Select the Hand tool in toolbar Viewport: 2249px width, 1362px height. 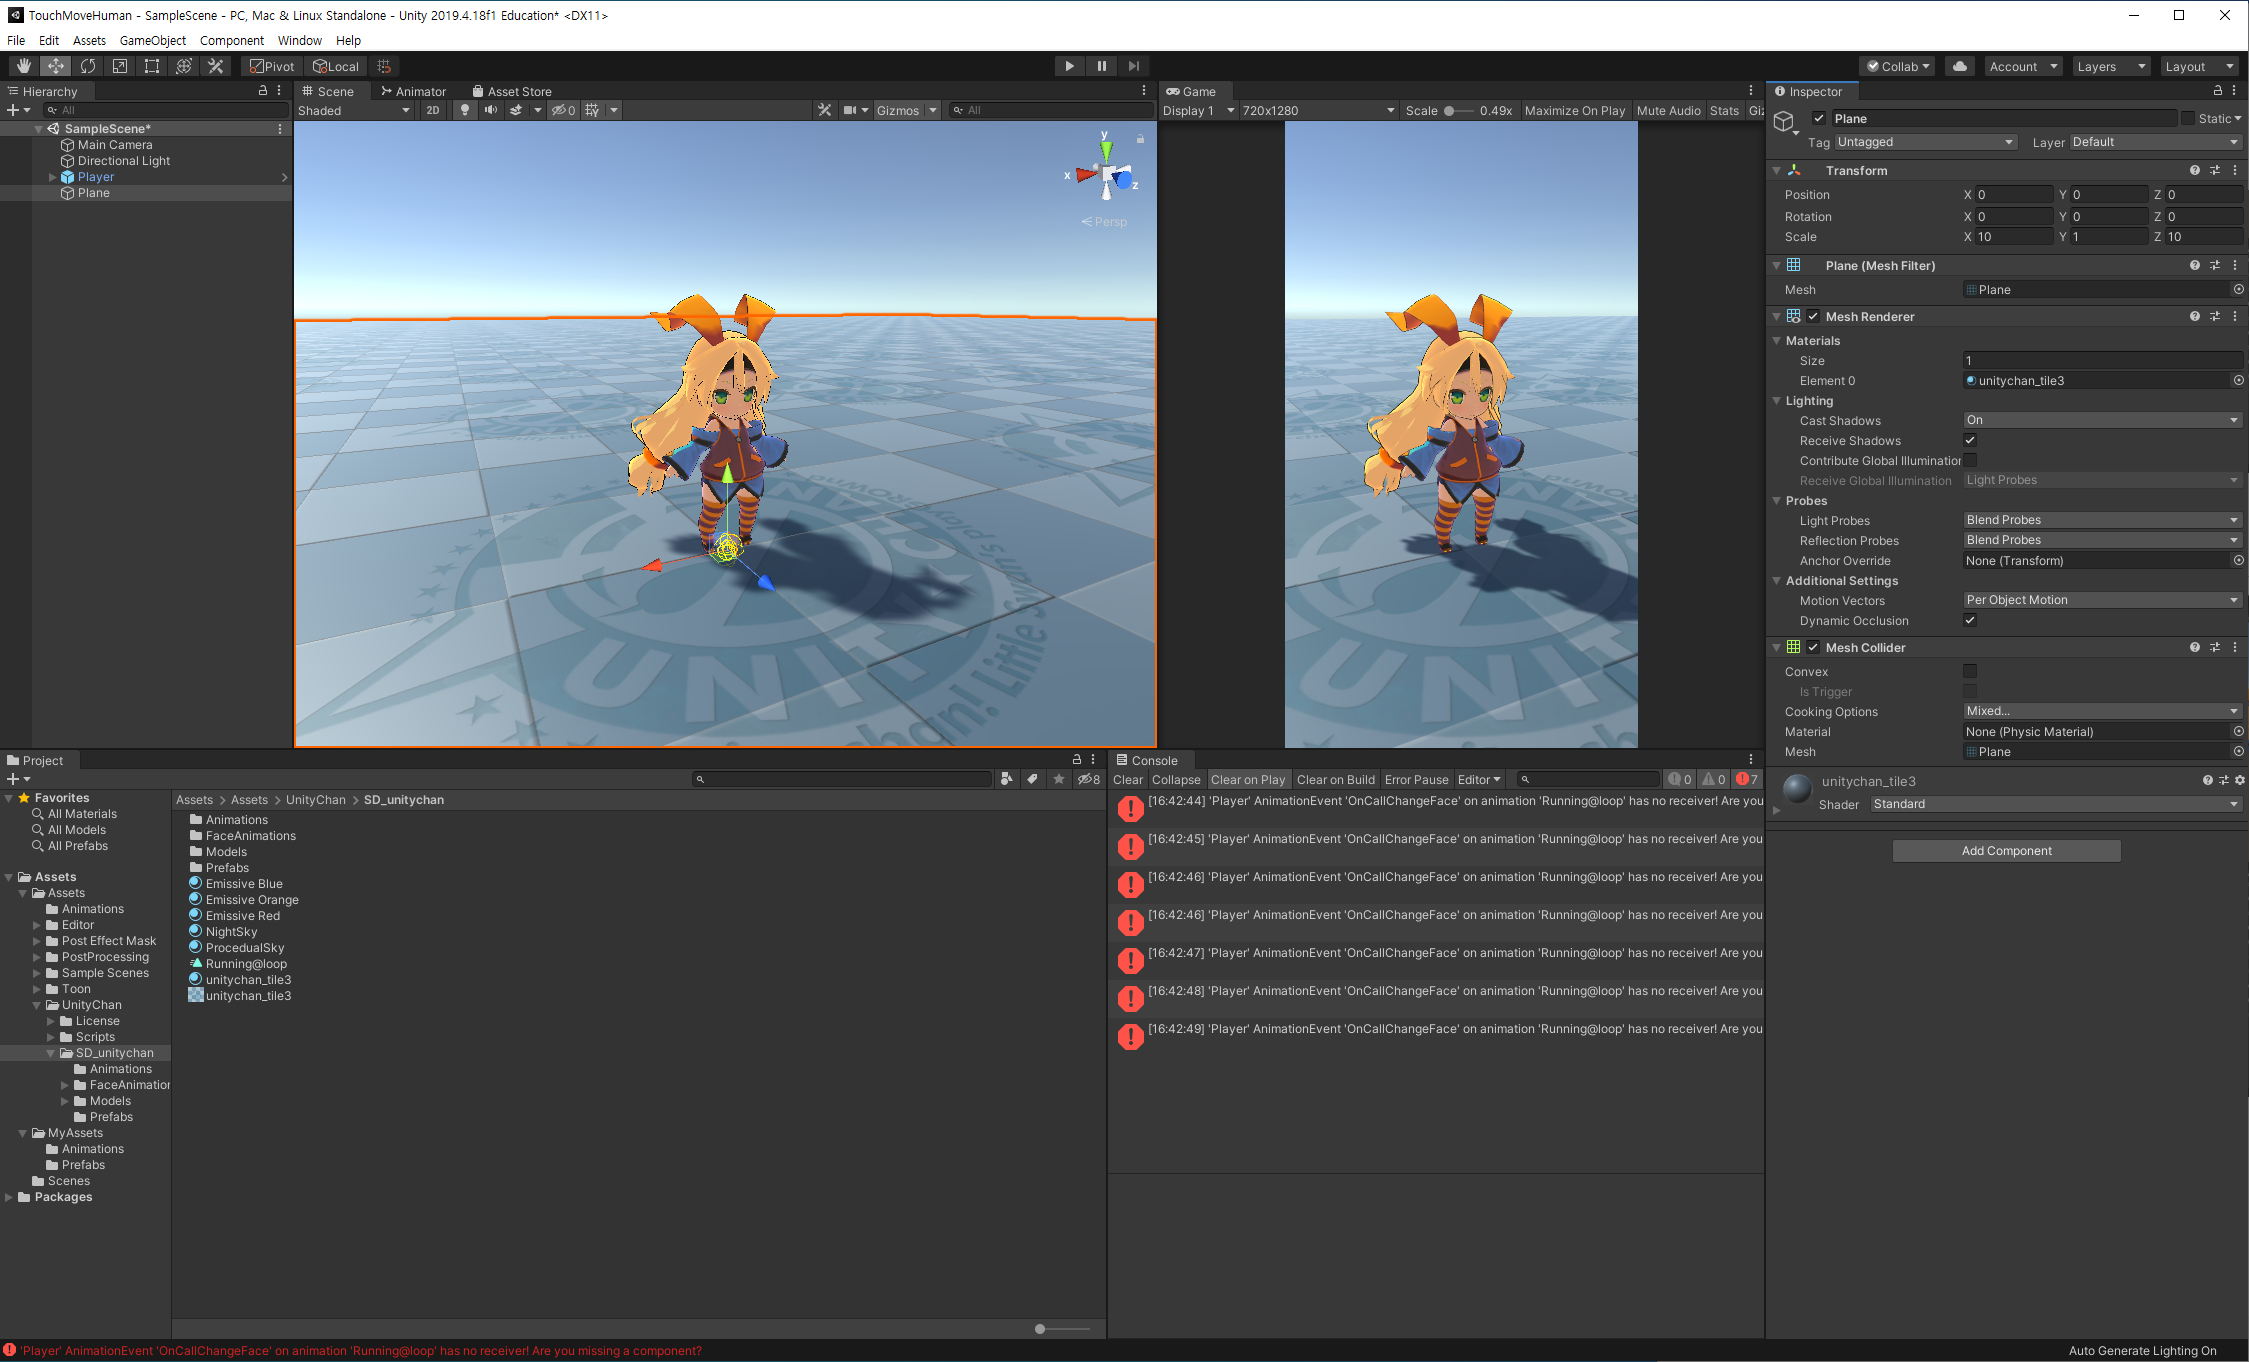tap(23, 66)
